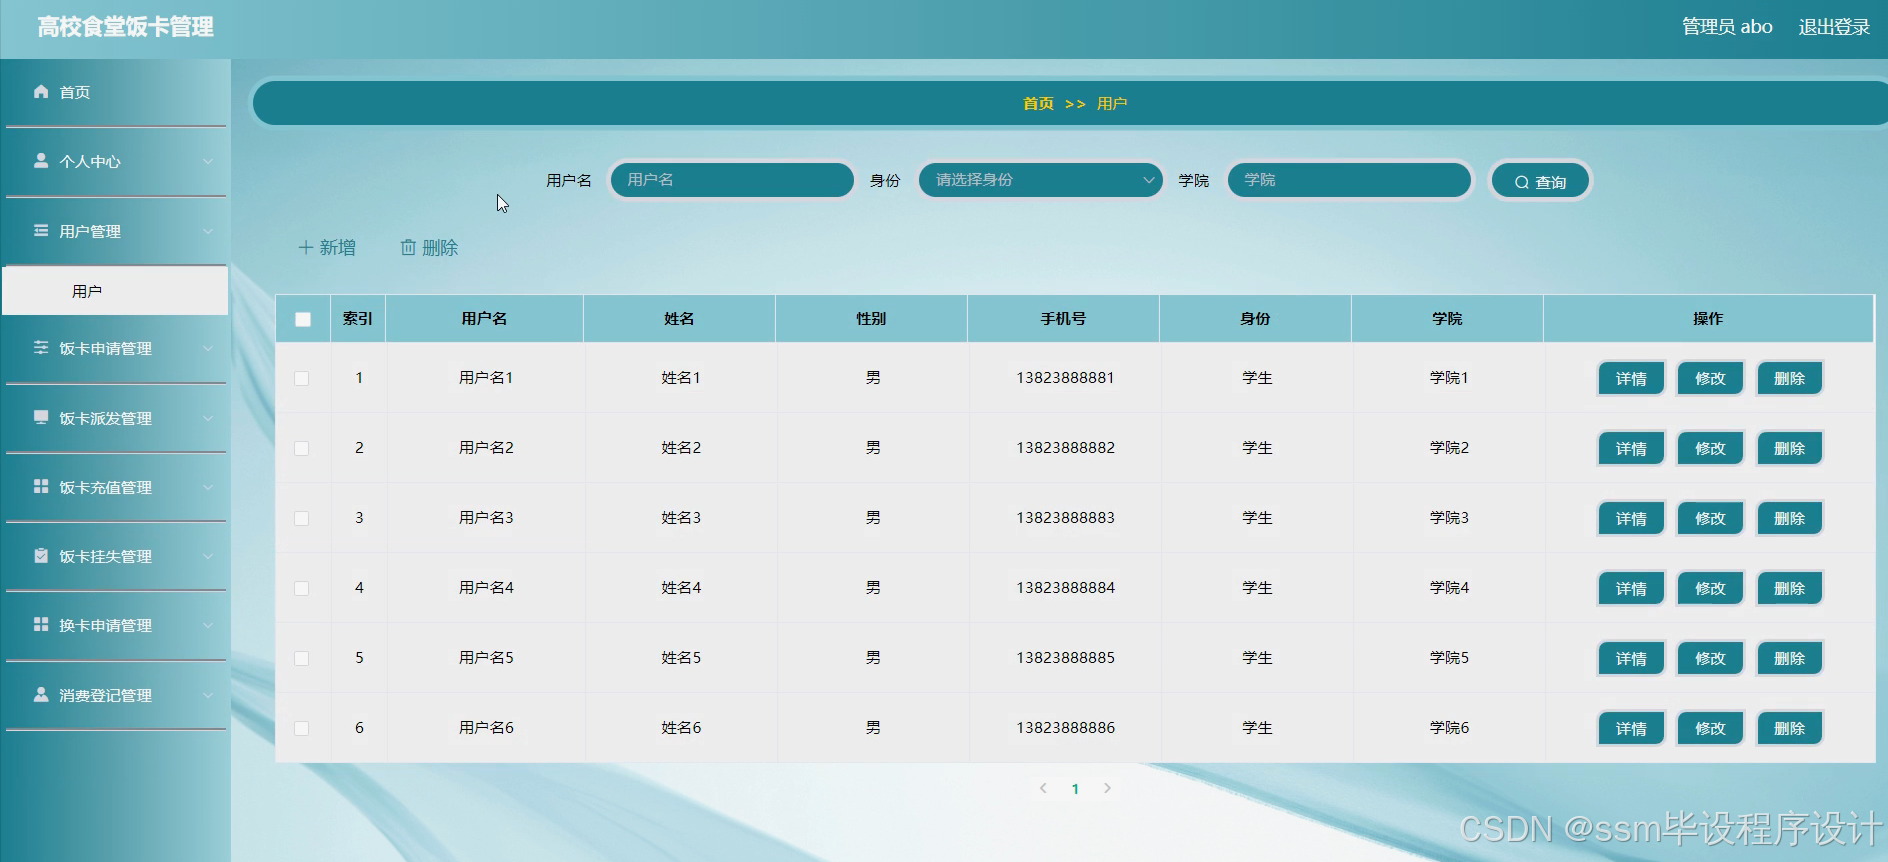This screenshot has width=1888, height=862.
Task: Click 退出登录 link
Action: 1834,27
